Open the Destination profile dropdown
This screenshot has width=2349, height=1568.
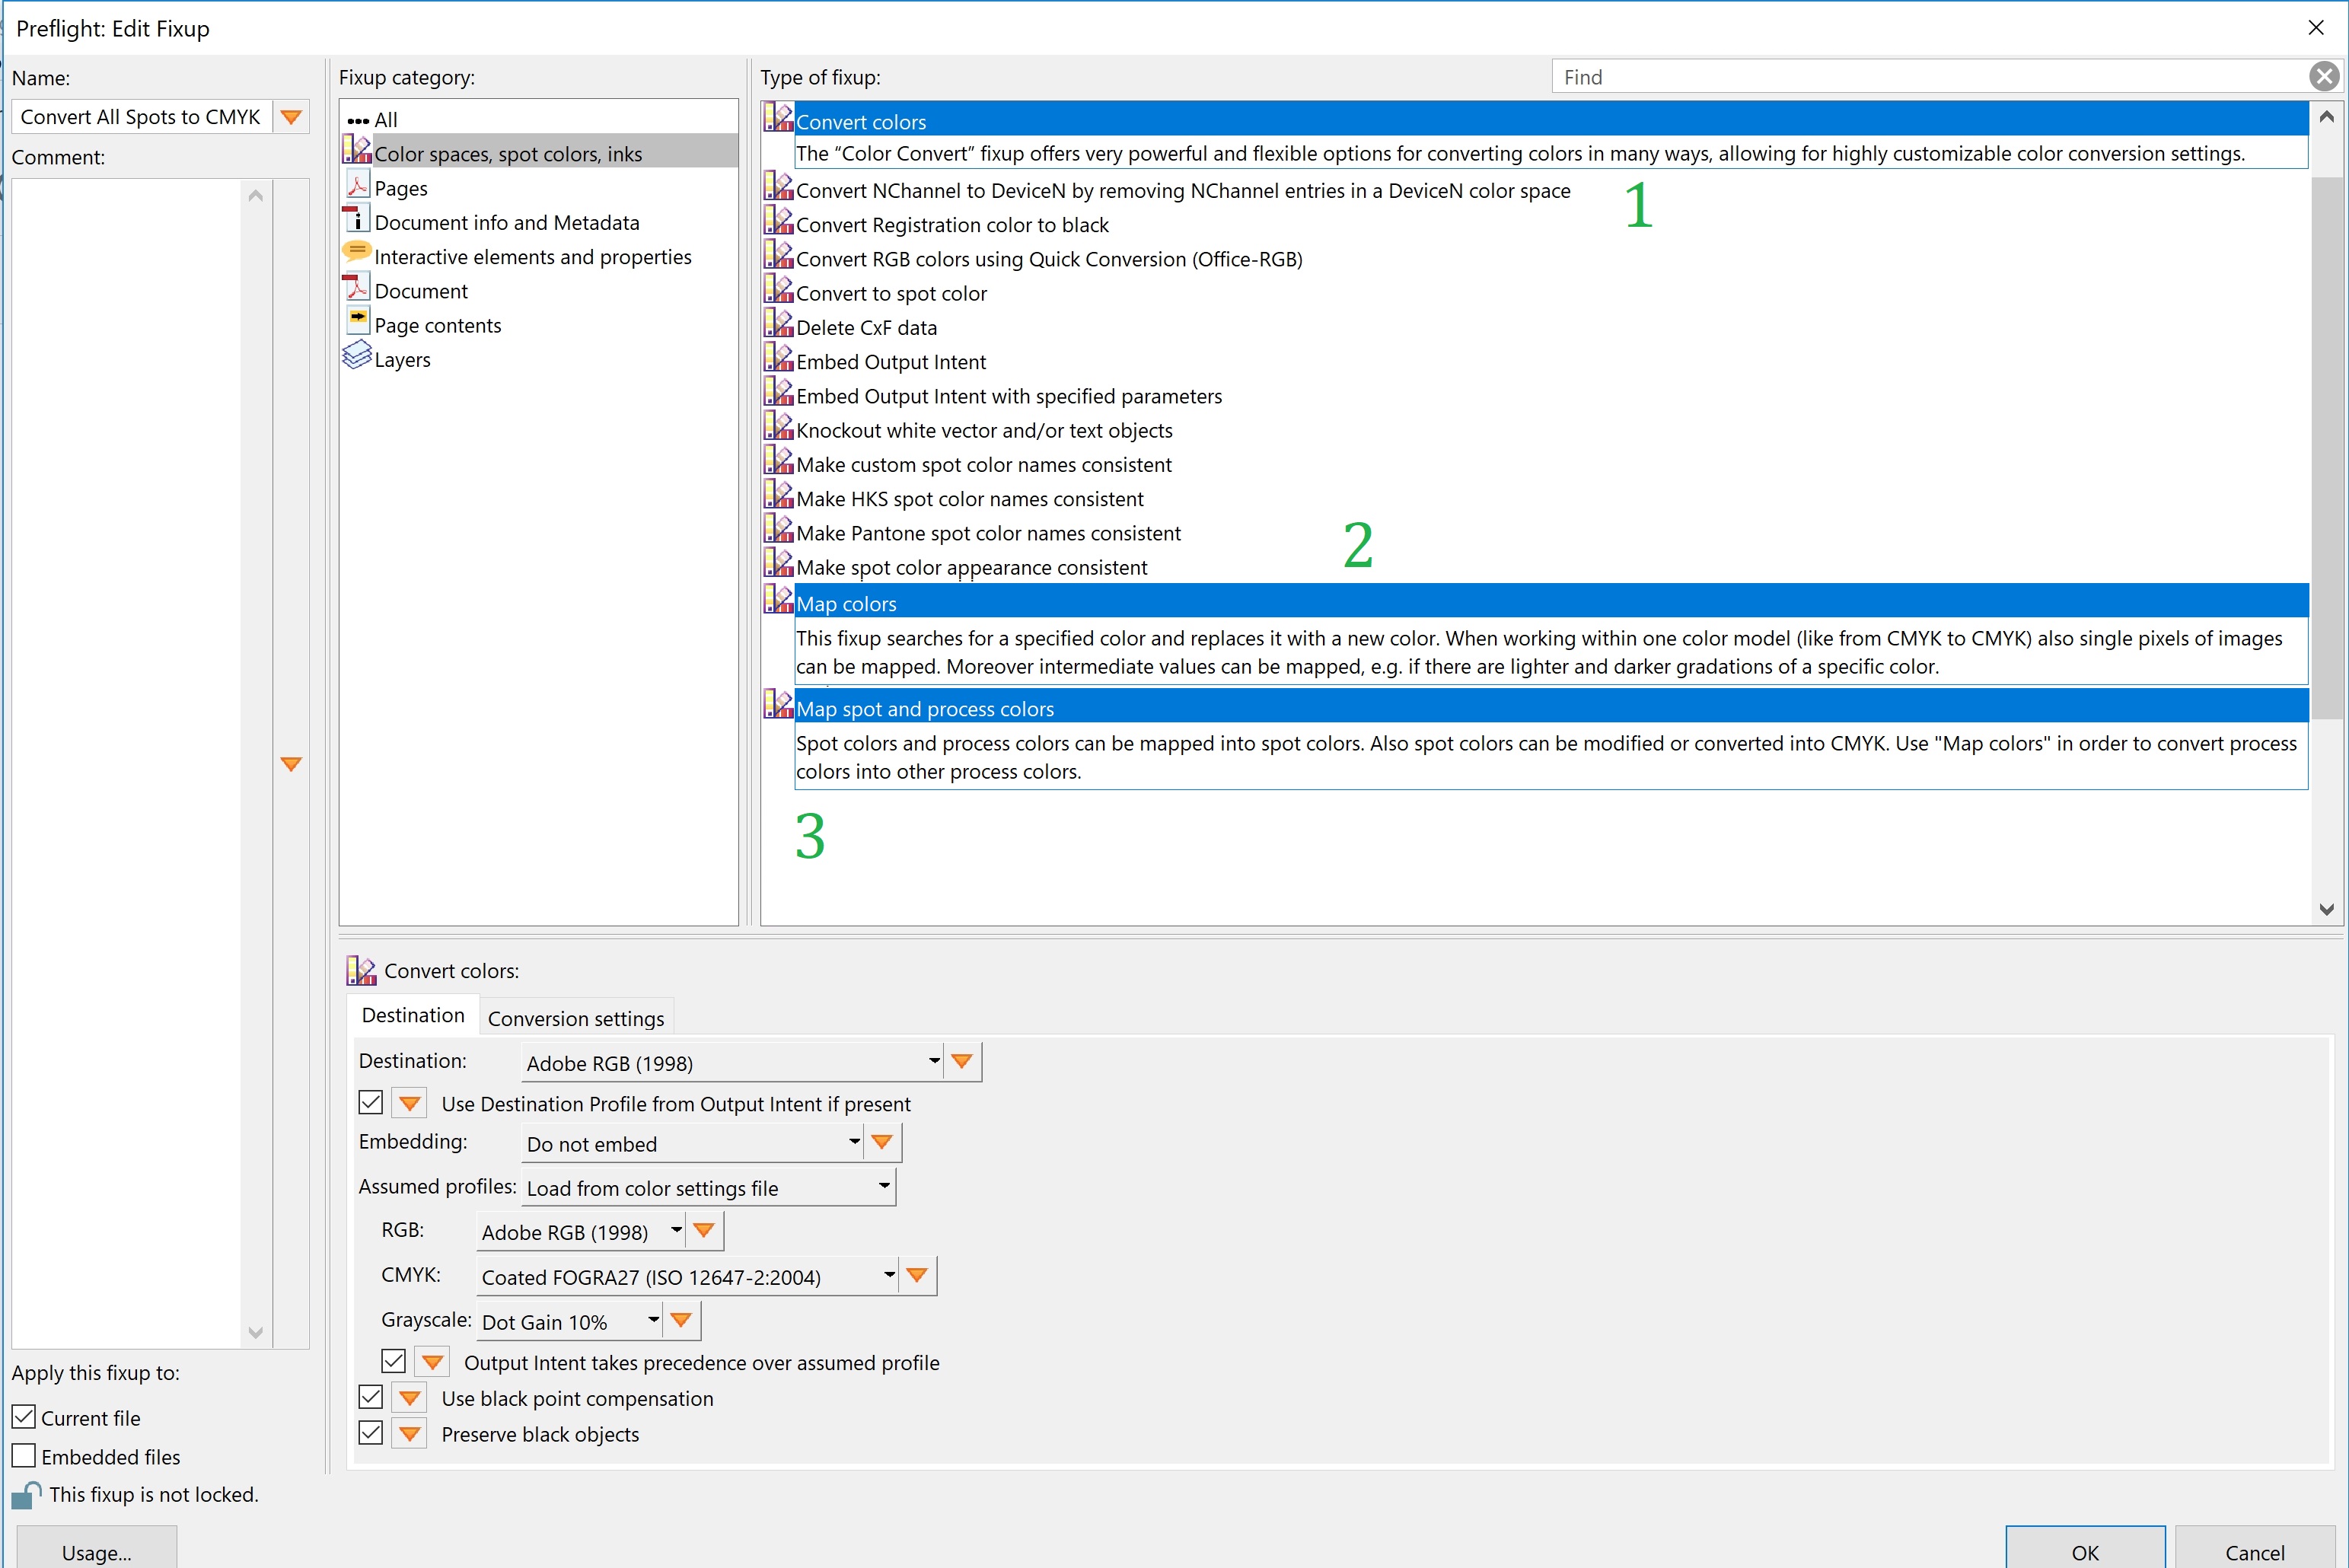933,1061
